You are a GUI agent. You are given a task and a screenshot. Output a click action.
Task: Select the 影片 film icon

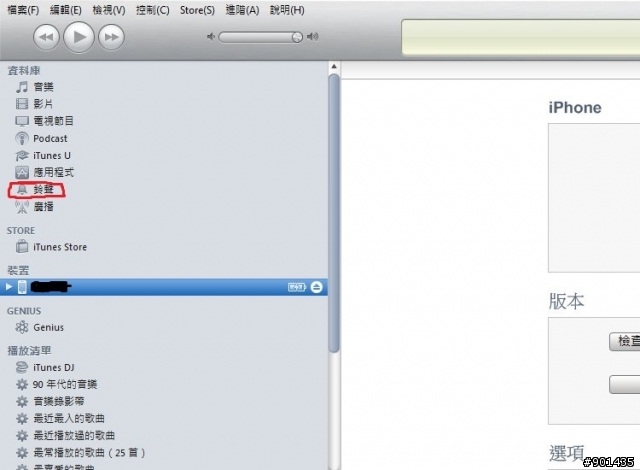point(22,104)
